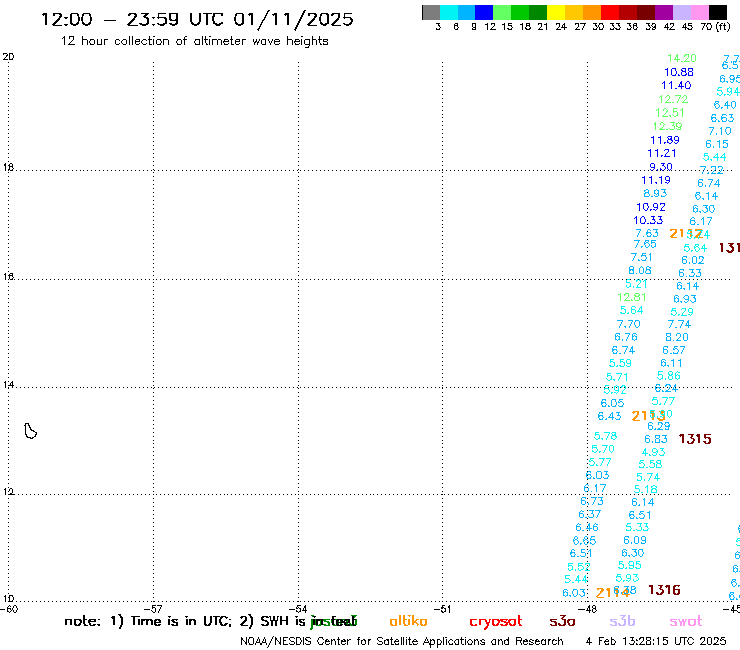Click the longitude axis label -51
Image resolution: width=740 pixels, height=650 pixels.
[x=443, y=609]
